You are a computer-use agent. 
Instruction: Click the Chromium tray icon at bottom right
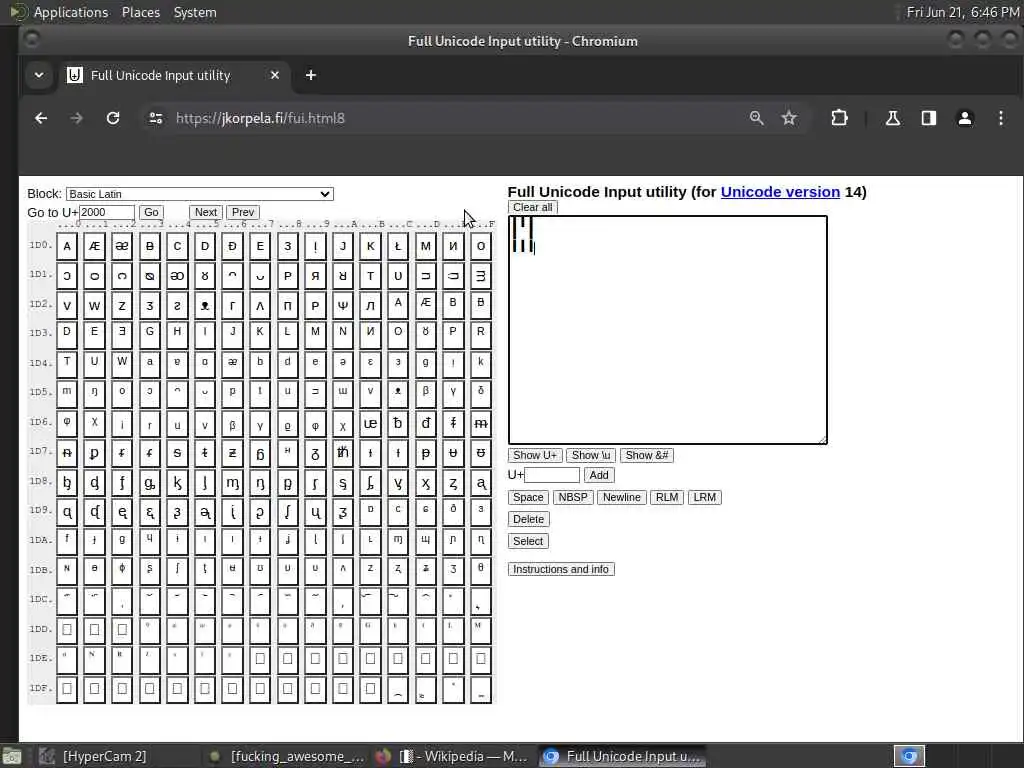pyautogui.click(x=909, y=756)
